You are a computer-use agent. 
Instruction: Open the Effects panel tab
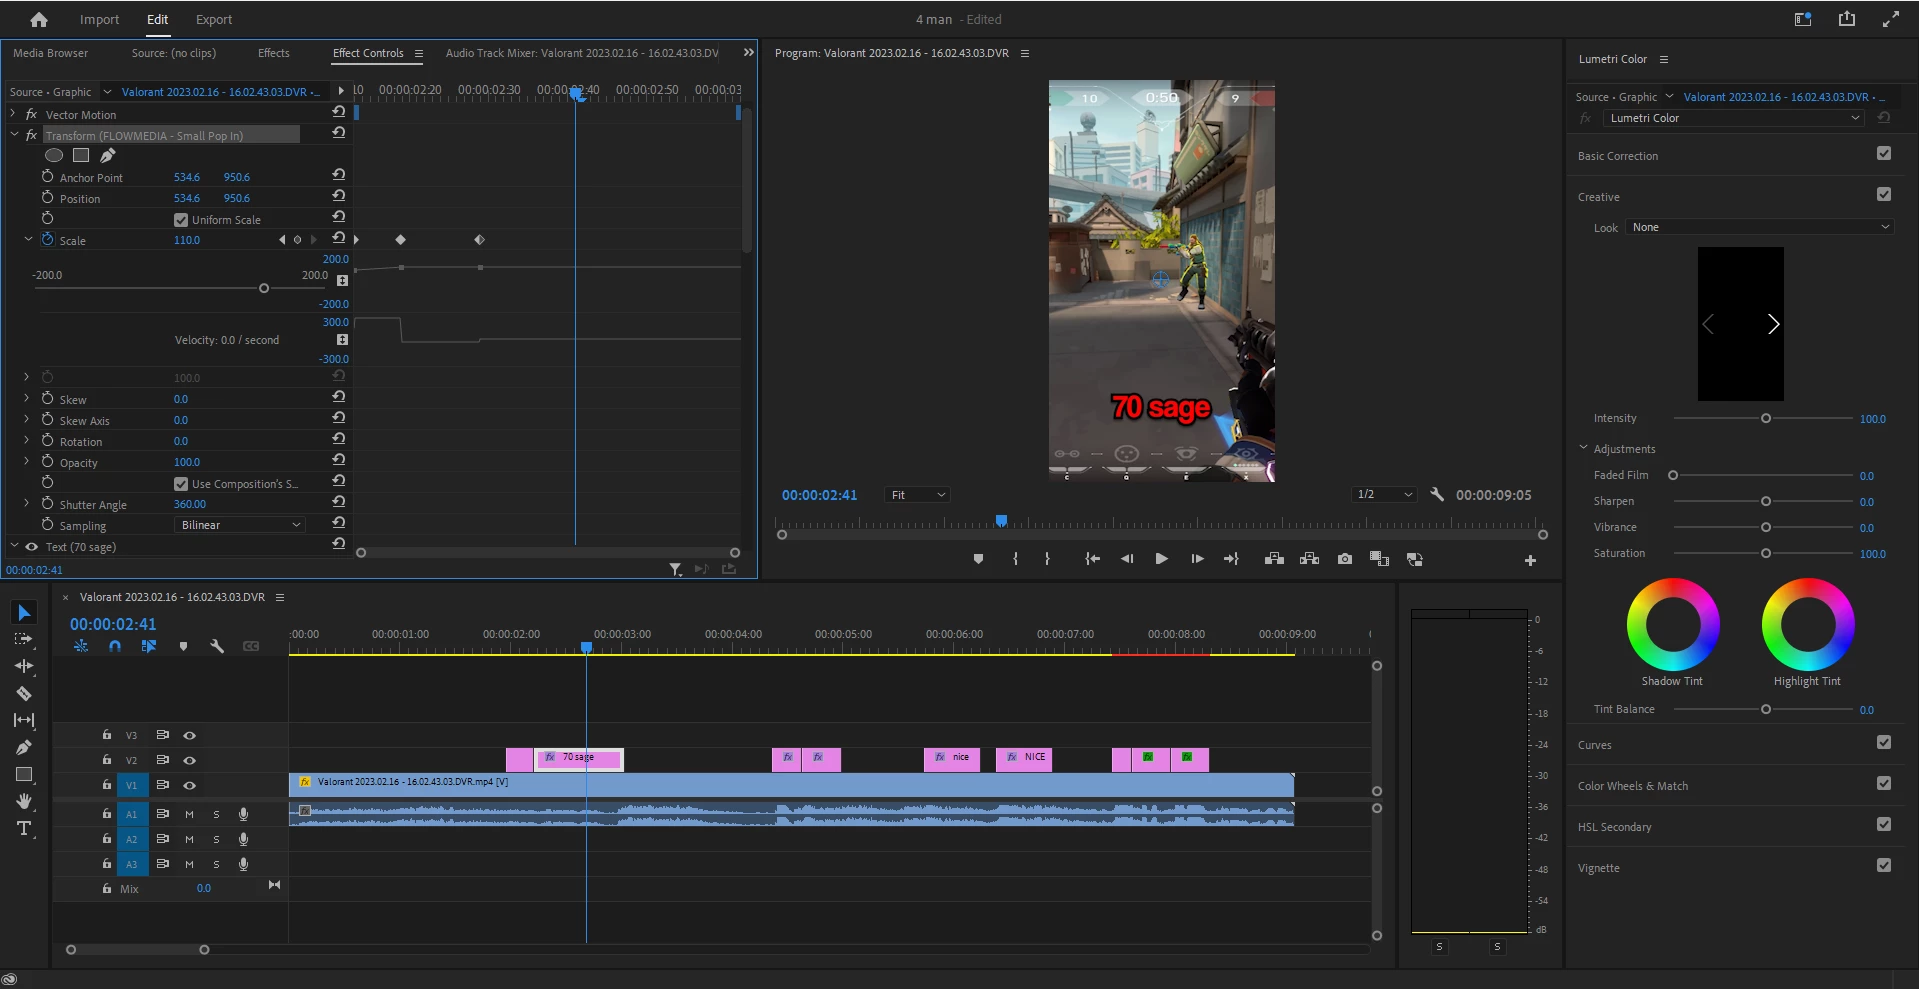(x=273, y=53)
